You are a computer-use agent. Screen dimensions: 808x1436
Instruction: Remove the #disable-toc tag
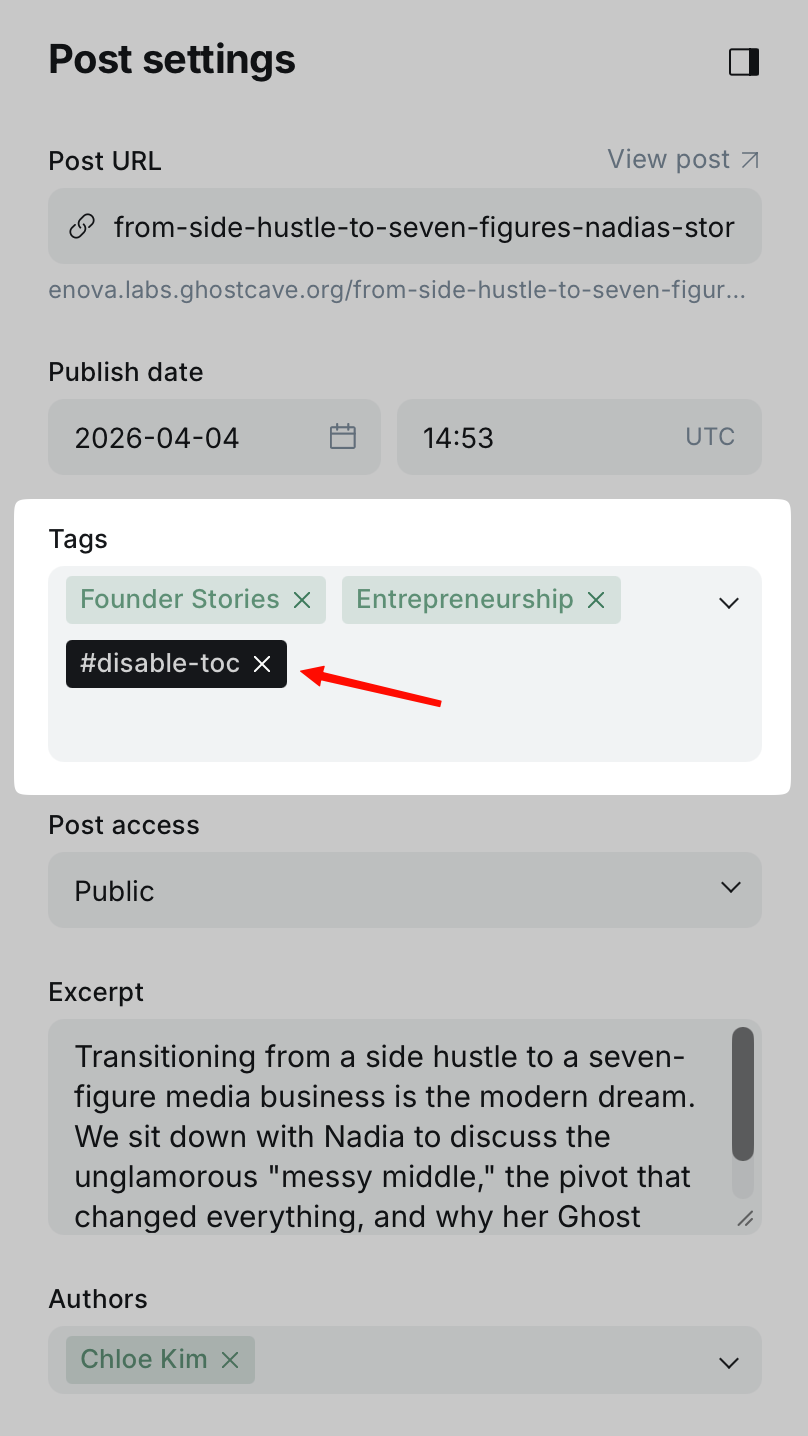click(x=262, y=664)
